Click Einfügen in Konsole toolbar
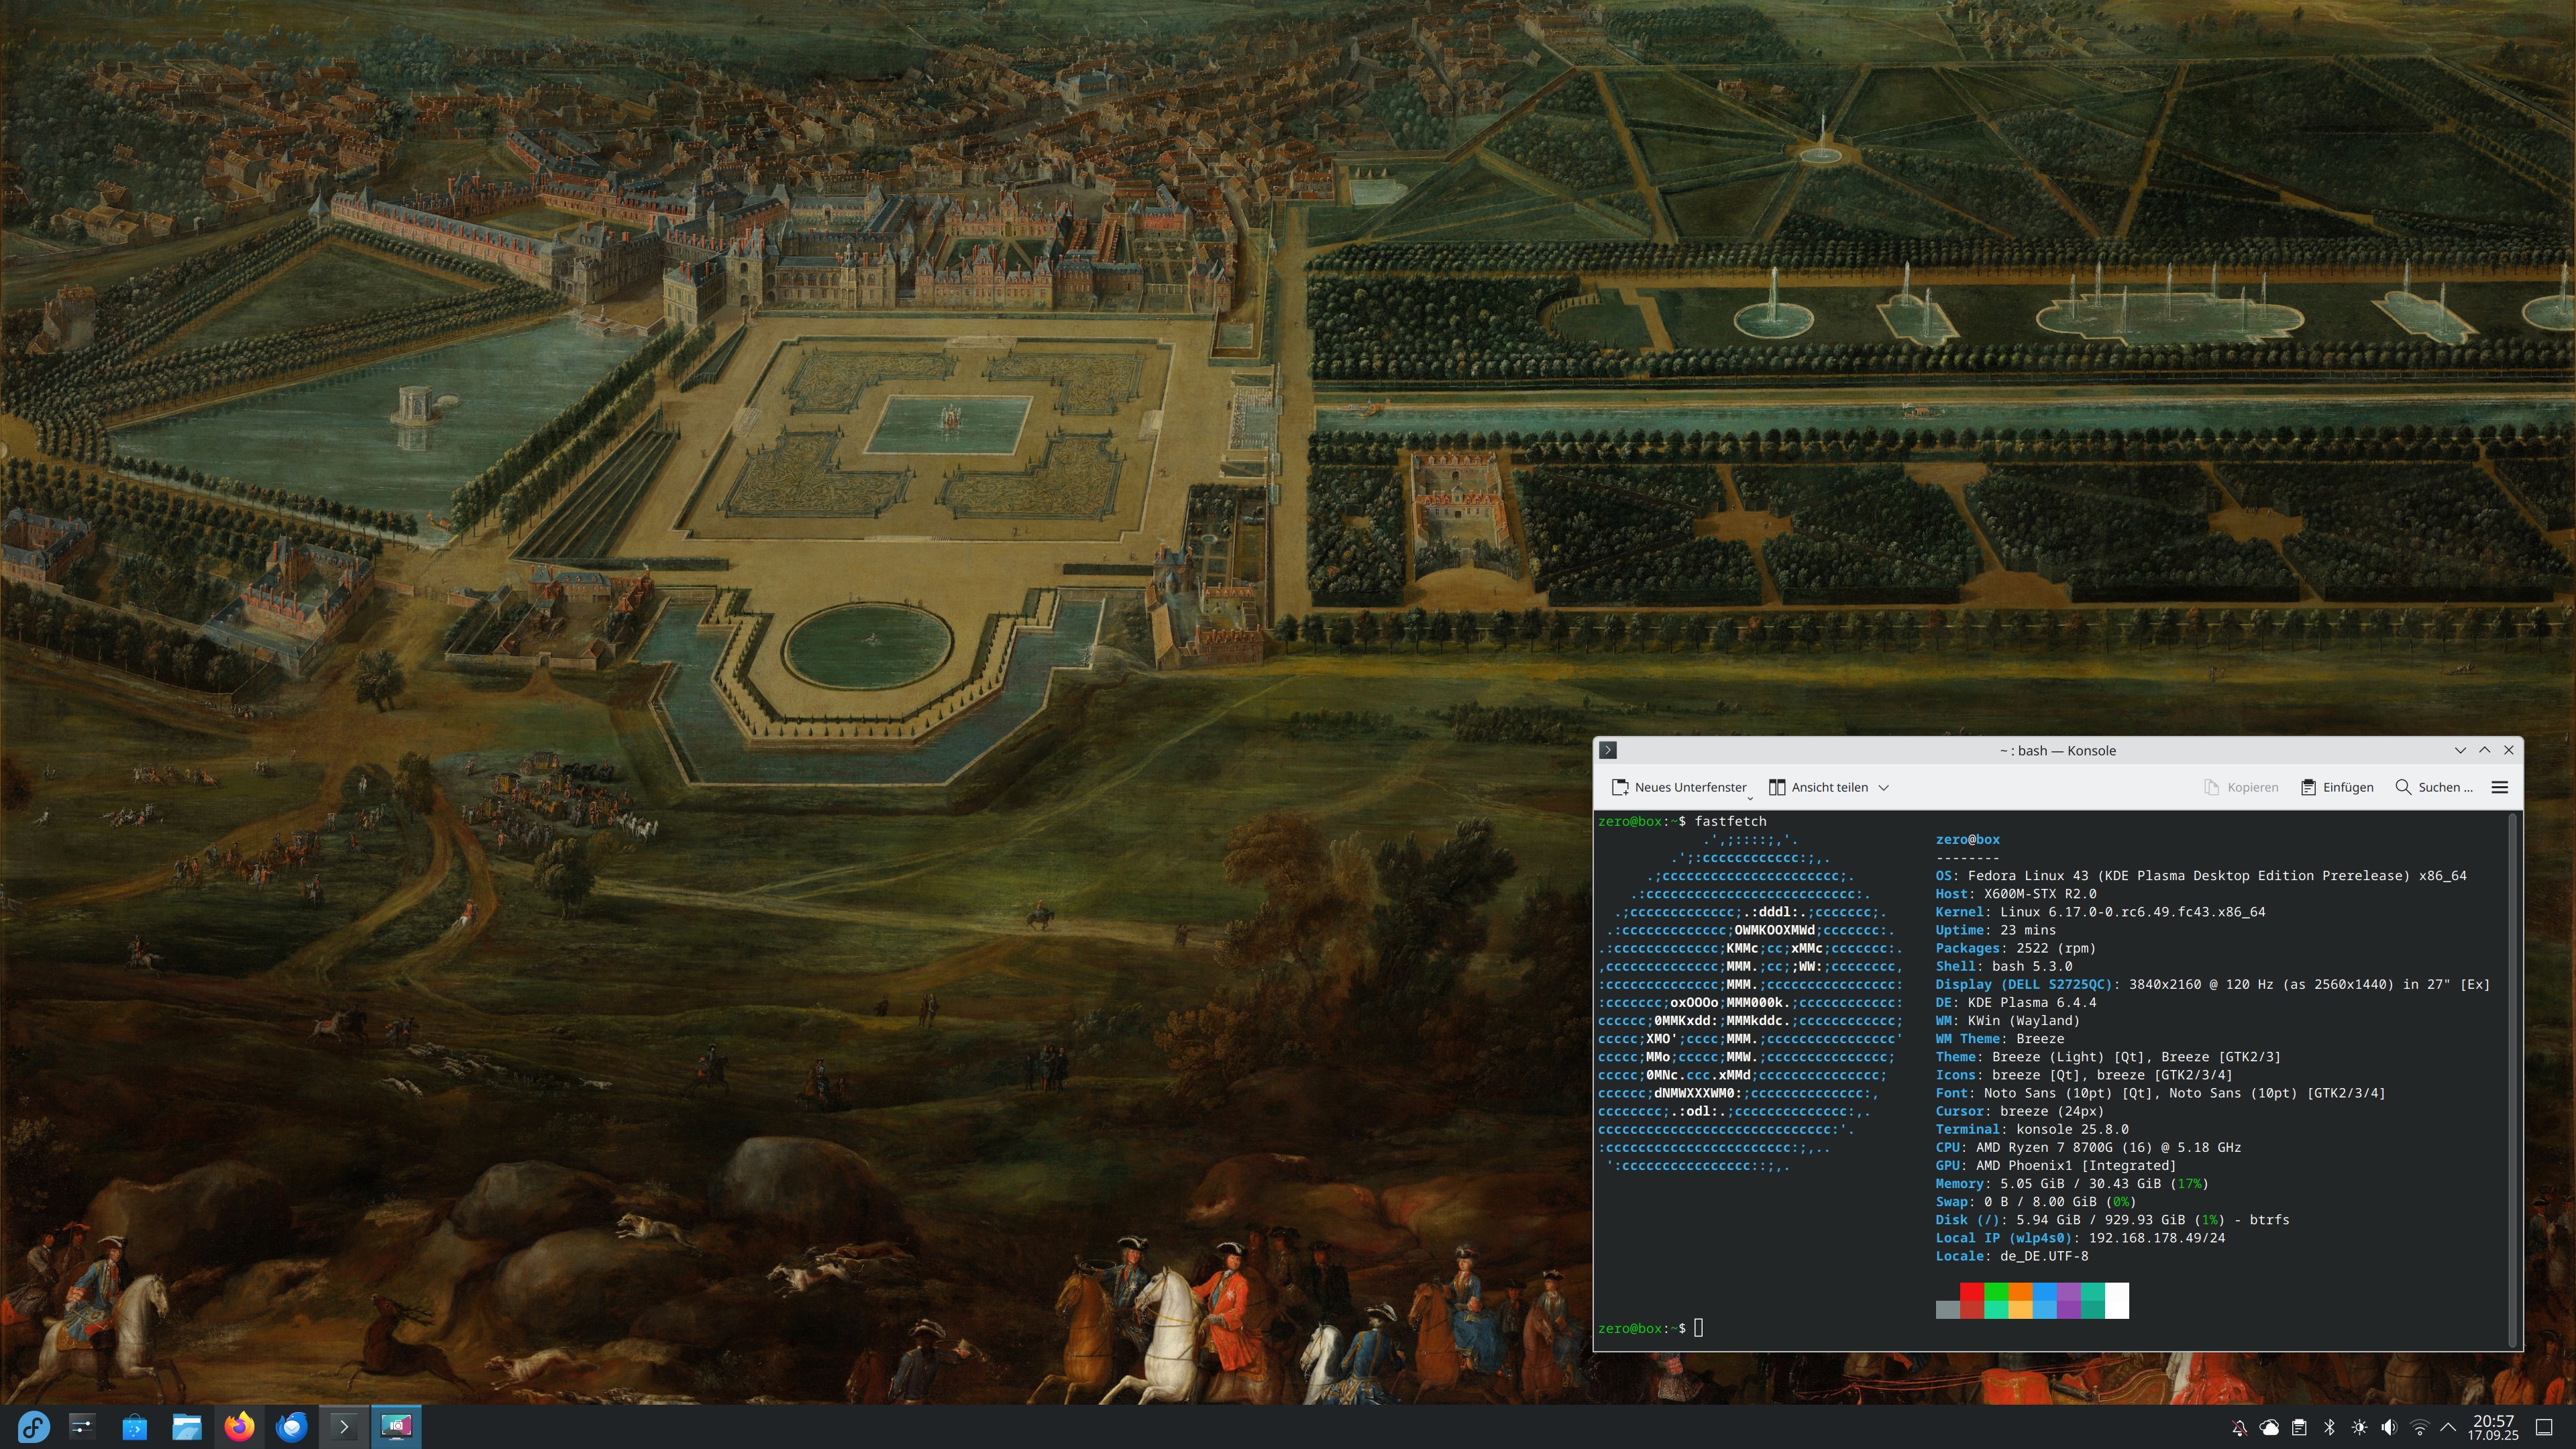 (2337, 787)
